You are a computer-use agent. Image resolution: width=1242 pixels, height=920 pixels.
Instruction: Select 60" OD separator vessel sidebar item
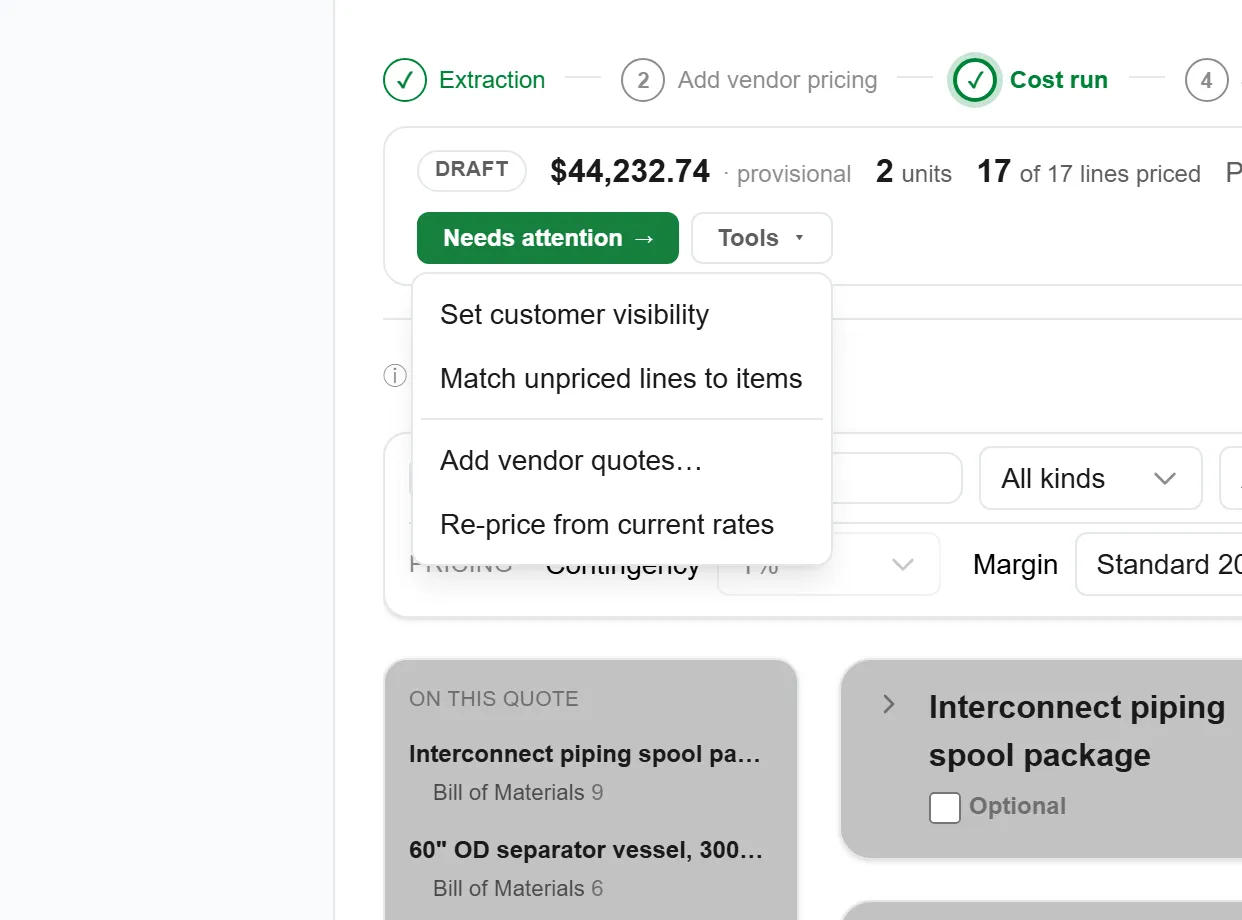(x=585, y=850)
